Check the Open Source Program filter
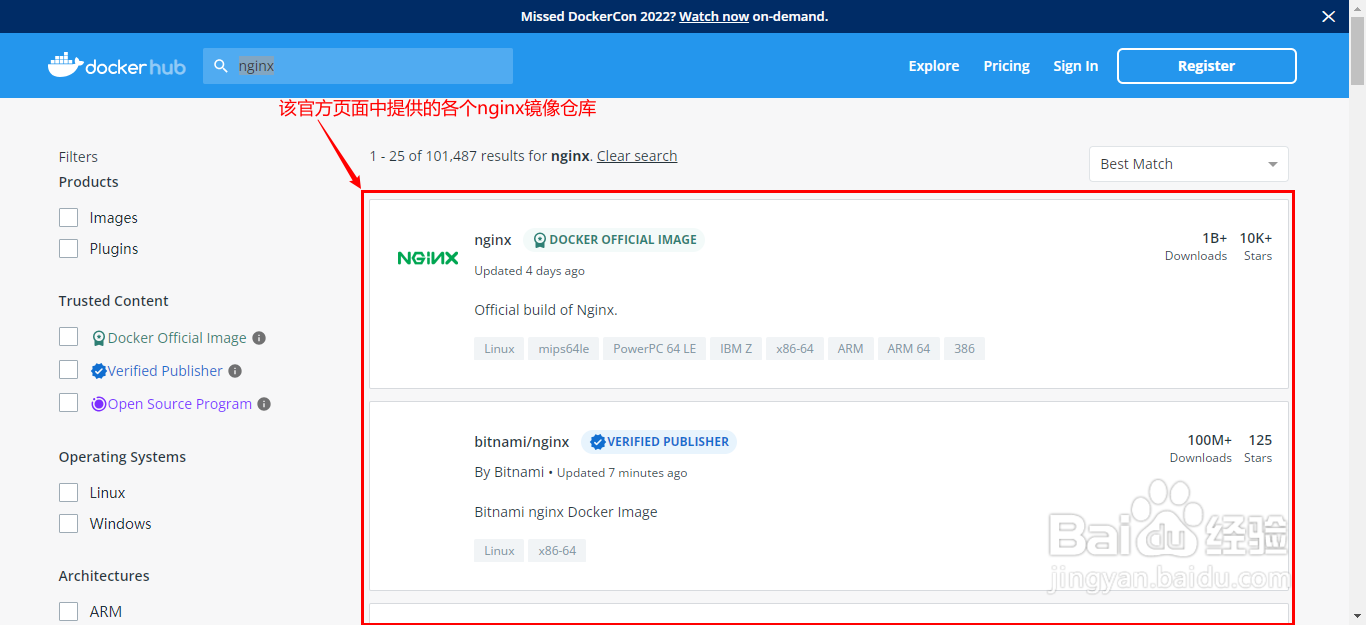Image resolution: width=1366 pixels, height=625 pixels. click(68, 404)
